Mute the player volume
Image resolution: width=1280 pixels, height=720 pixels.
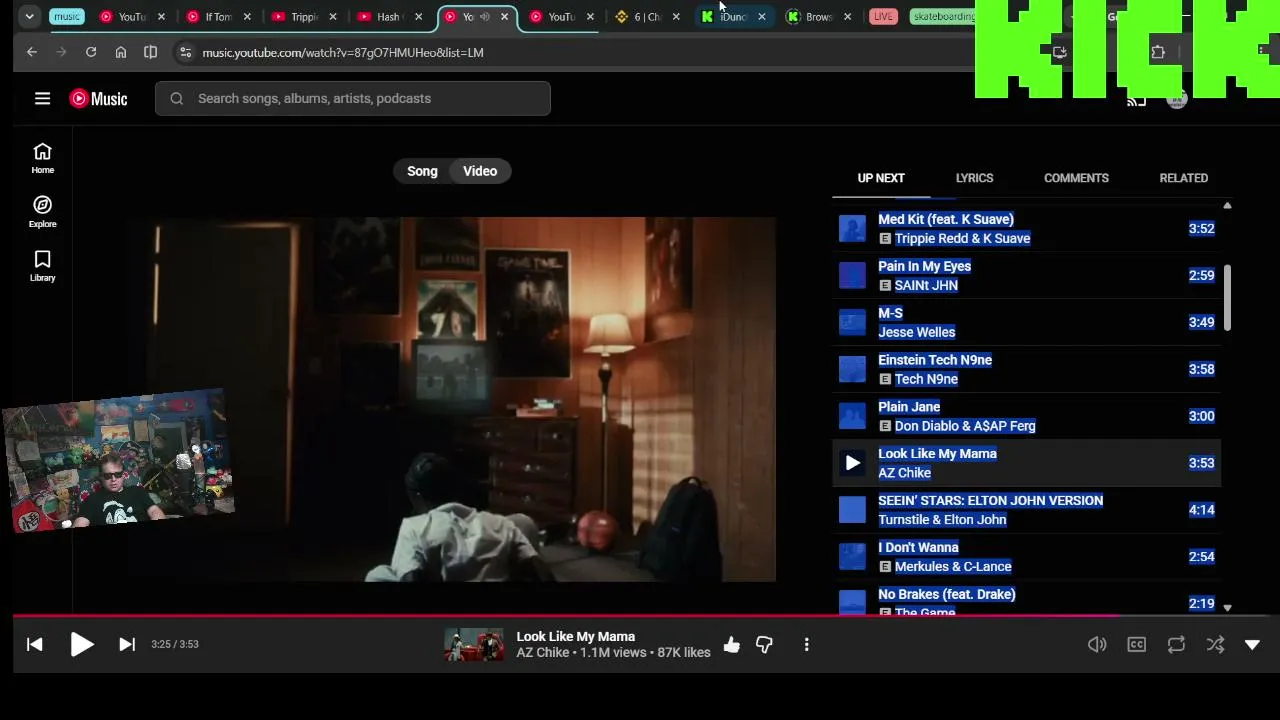click(x=1097, y=645)
